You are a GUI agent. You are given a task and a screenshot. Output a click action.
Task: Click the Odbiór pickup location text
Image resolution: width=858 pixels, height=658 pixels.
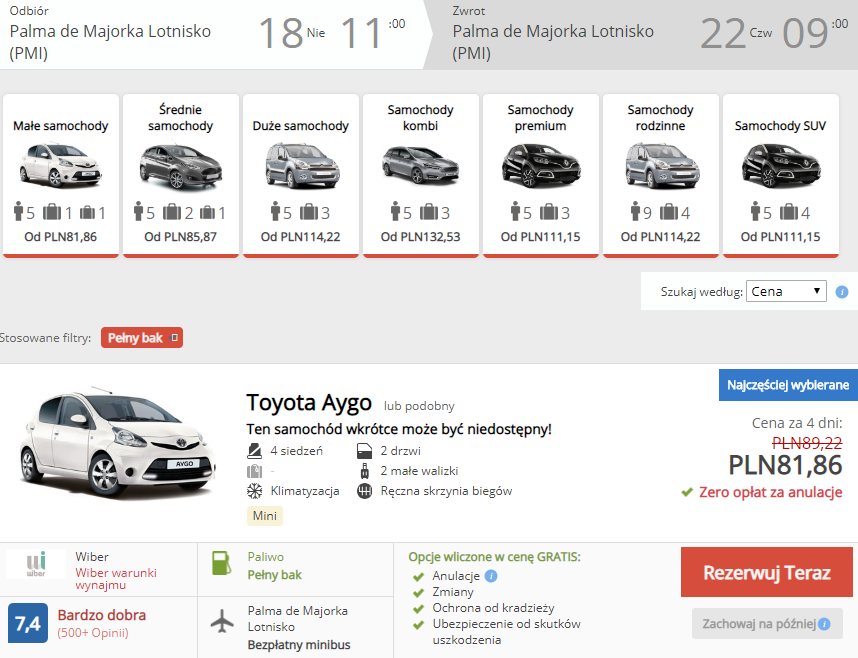110,42
